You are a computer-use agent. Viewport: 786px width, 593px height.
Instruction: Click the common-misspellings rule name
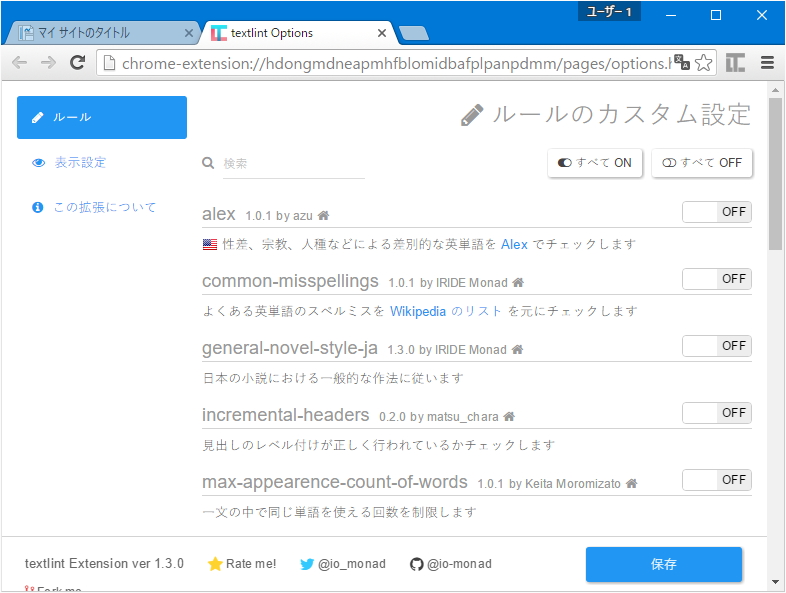[x=290, y=281]
